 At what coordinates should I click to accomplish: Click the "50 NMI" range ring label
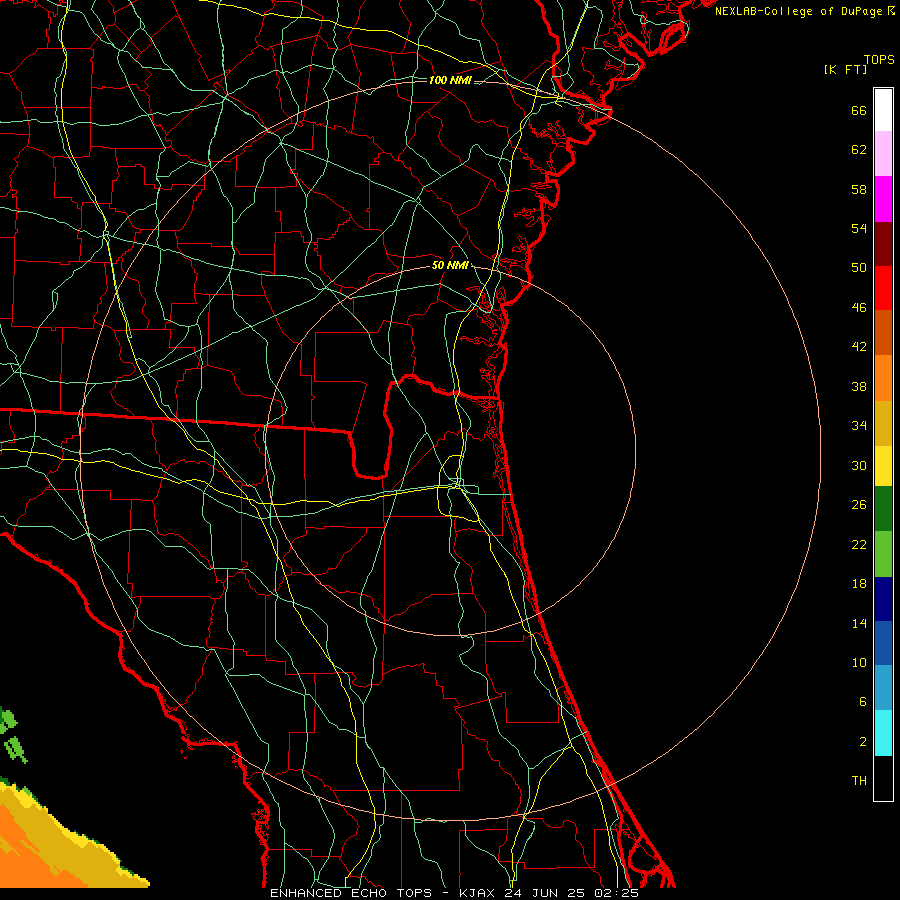[x=450, y=265]
